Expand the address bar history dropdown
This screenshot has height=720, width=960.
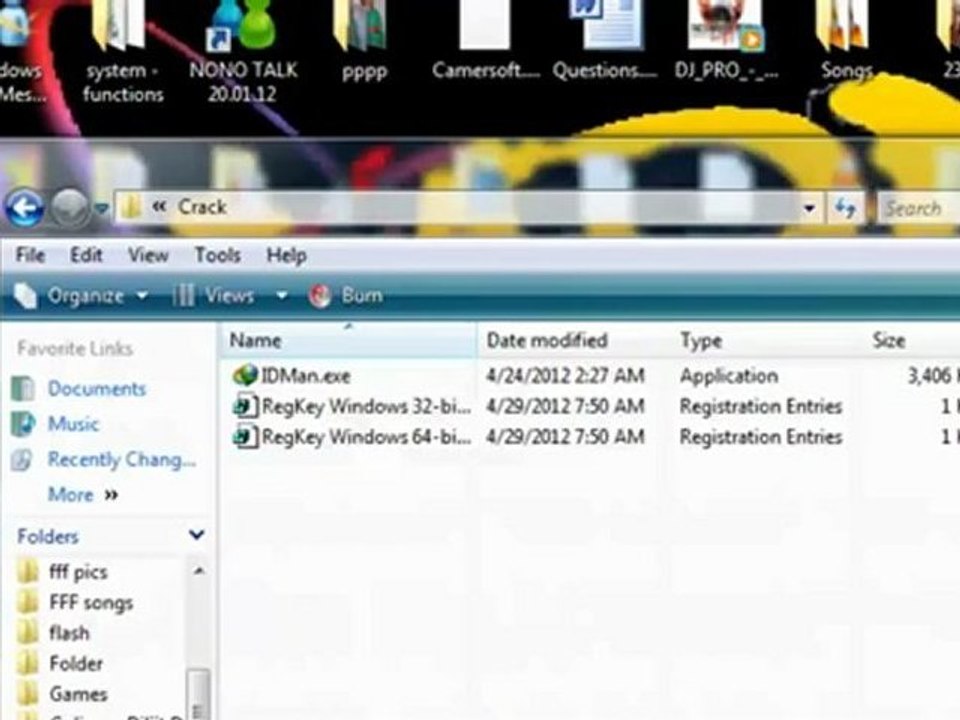tap(809, 209)
